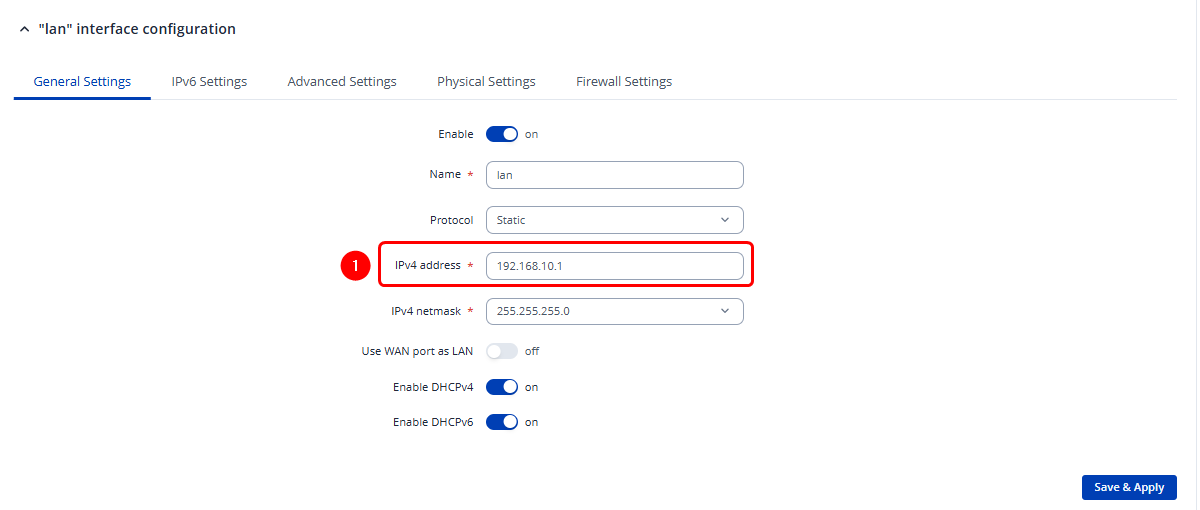Expand the IPv4 netmask dropdown
Image resolution: width=1200 pixels, height=510 pixels.
[x=614, y=311]
